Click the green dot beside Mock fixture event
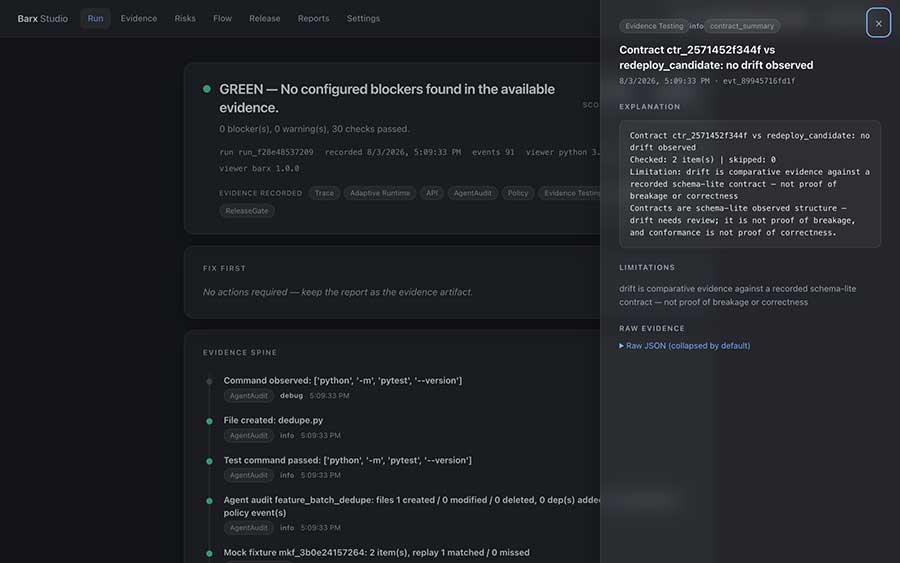This screenshot has width=900, height=563. [210, 554]
